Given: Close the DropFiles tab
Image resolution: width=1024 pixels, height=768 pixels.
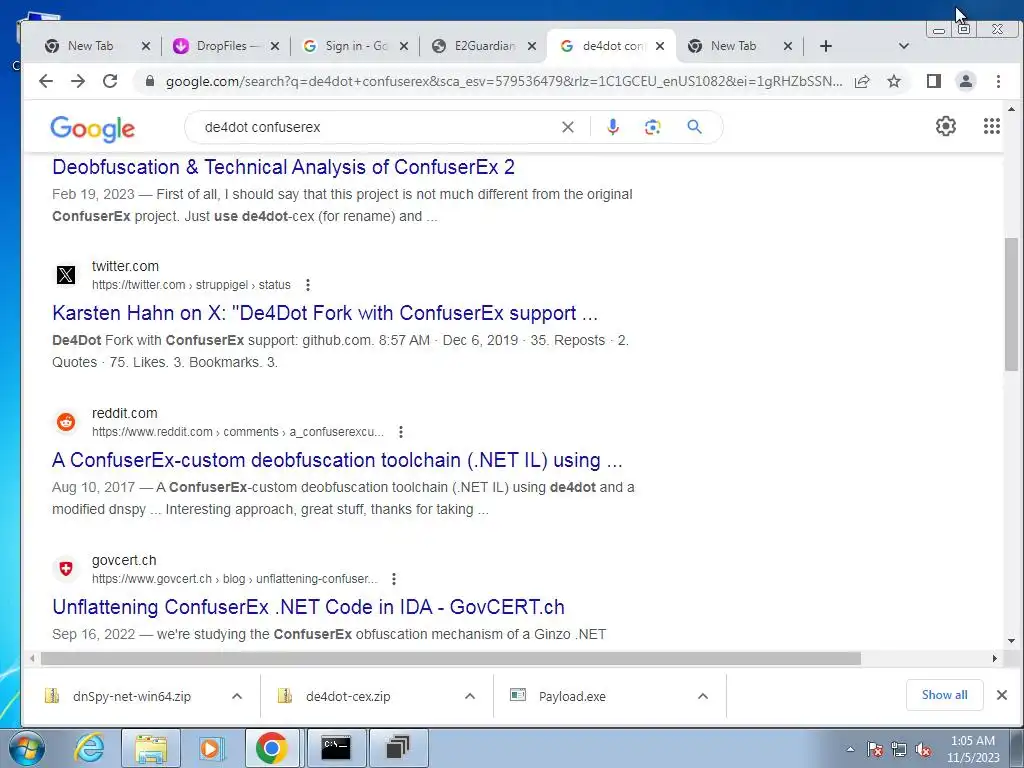Looking at the screenshot, I should [x=275, y=46].
